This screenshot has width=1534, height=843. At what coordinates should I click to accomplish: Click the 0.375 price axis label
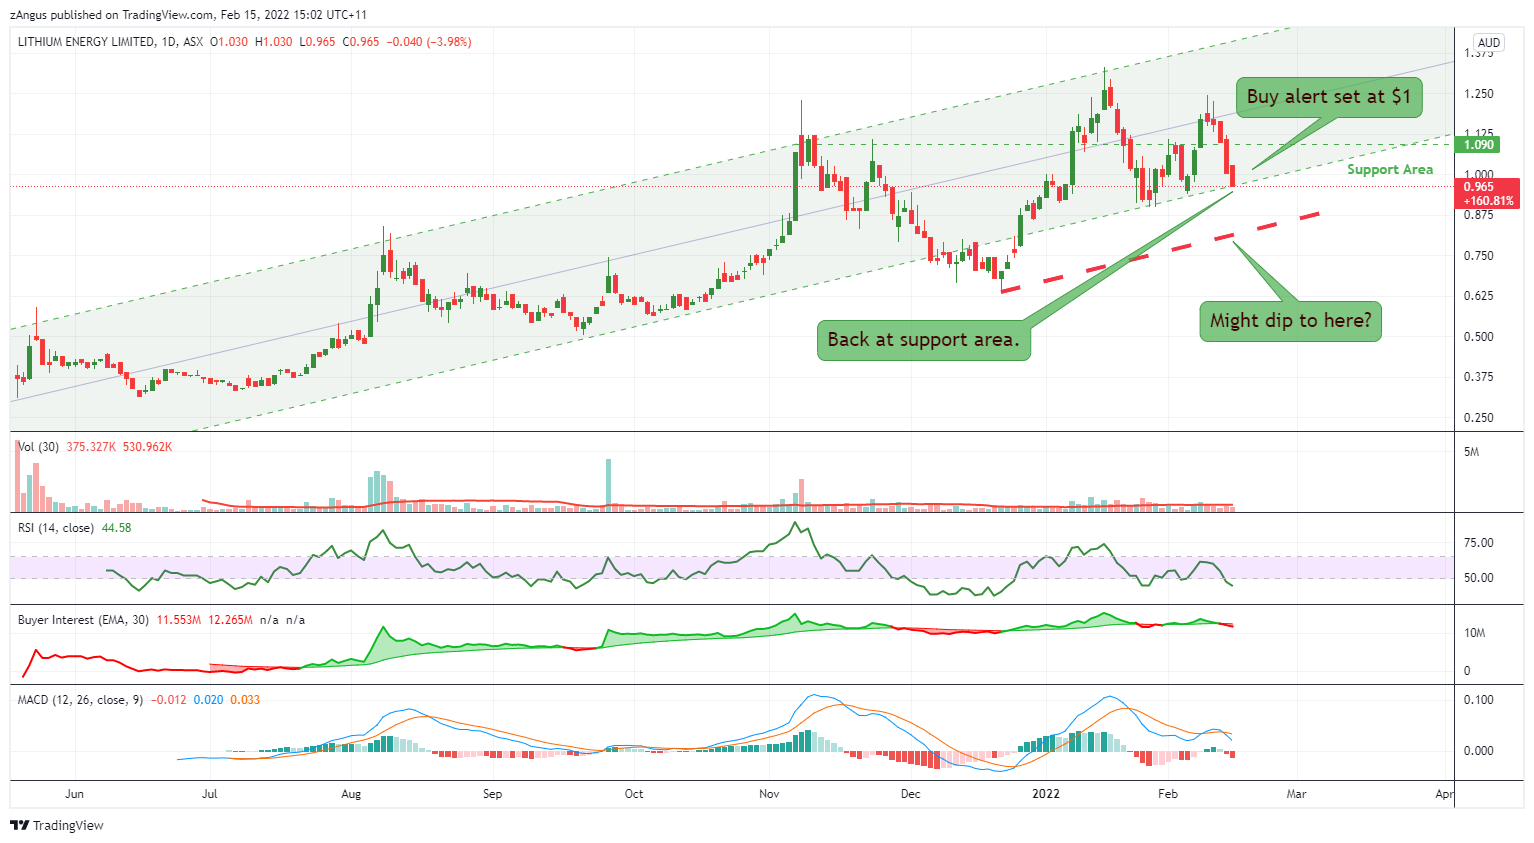(1478, 377)
